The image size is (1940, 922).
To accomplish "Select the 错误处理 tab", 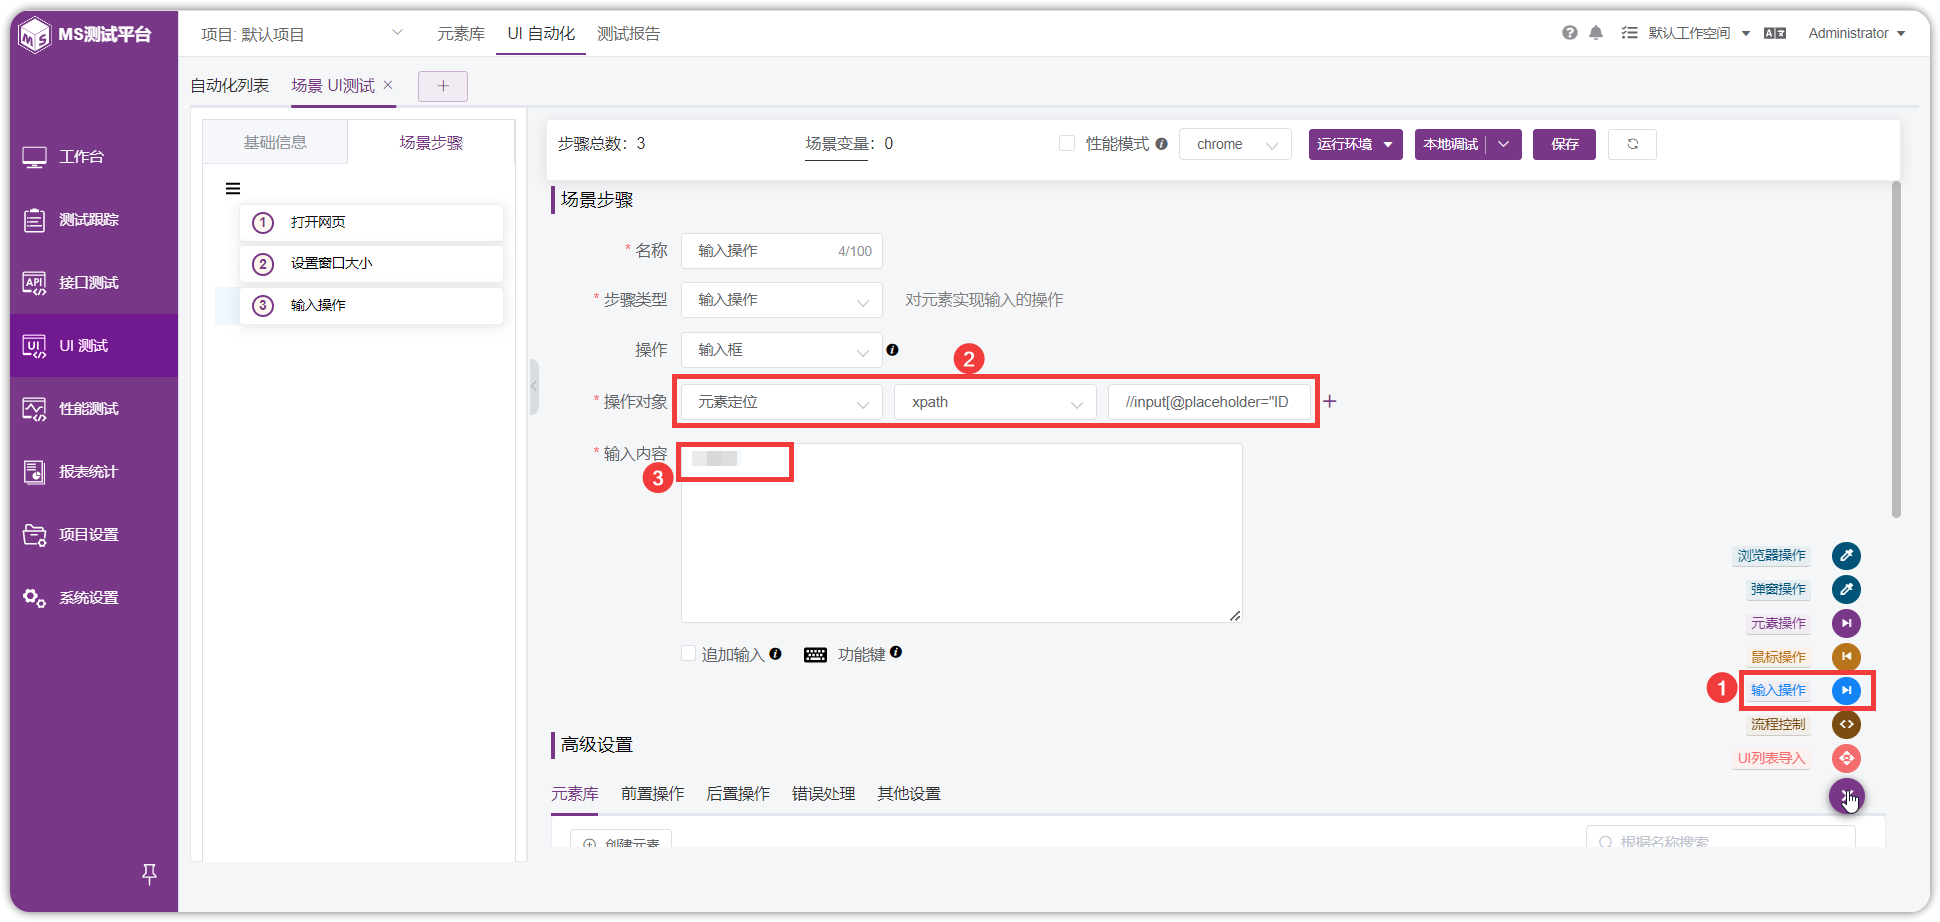I will (x=823, y=793).
